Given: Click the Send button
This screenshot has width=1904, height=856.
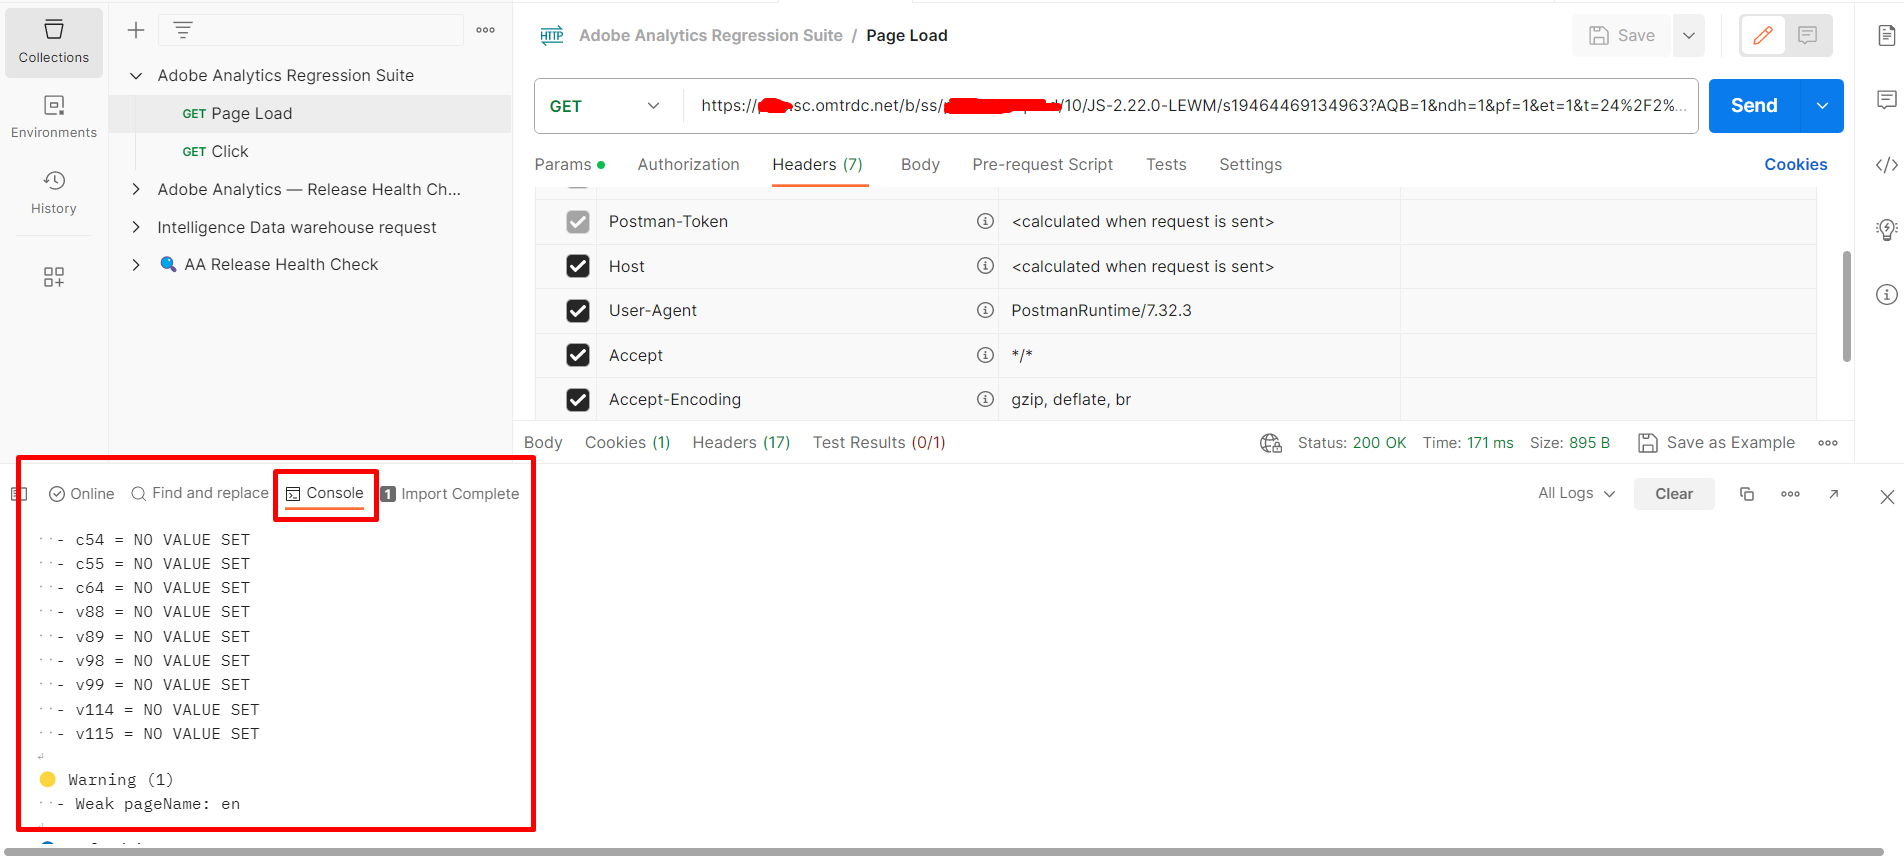Looking at the screenshot, I should click(1754, 106).
